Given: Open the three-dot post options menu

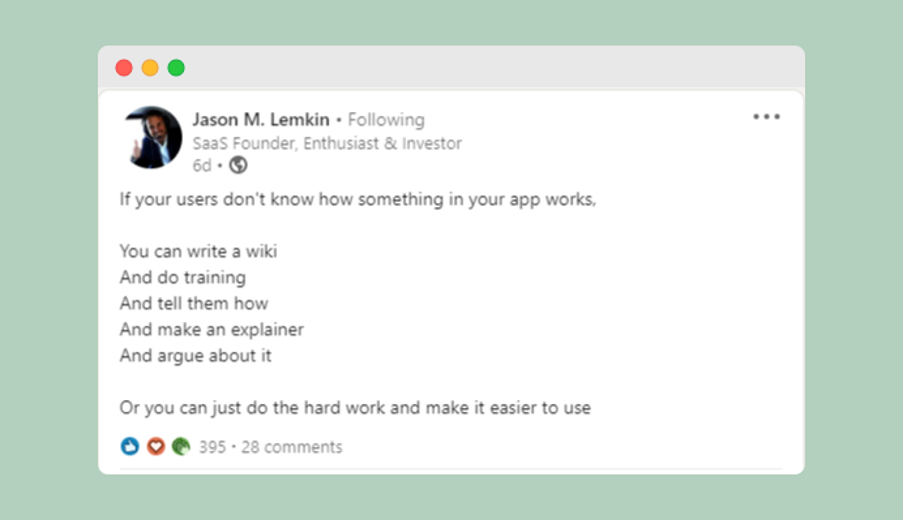Looking at the screenshot, I should pos(766,117).
